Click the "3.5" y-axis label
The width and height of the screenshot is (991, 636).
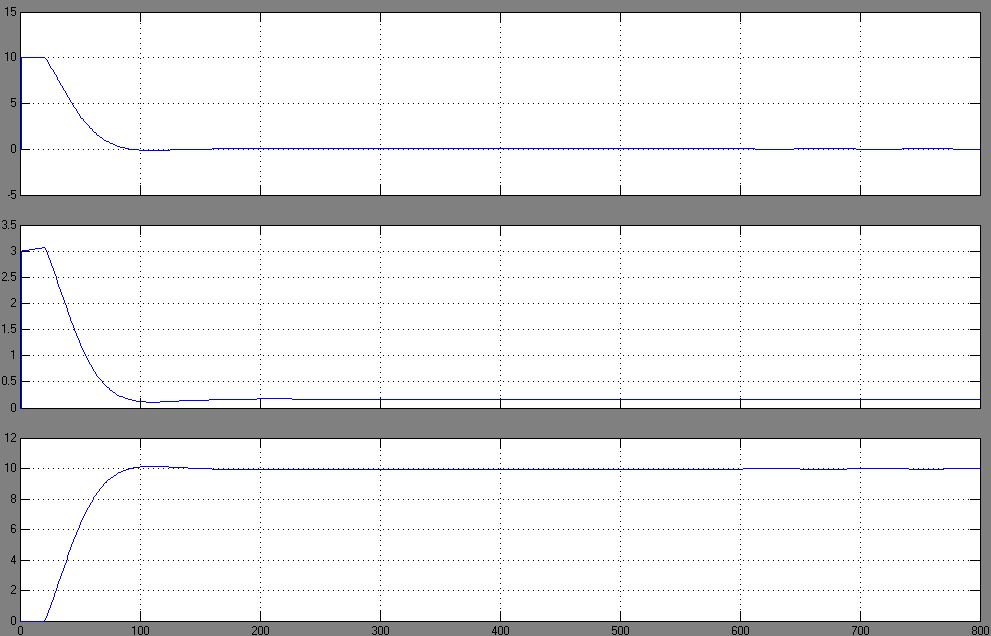point(9,225)
